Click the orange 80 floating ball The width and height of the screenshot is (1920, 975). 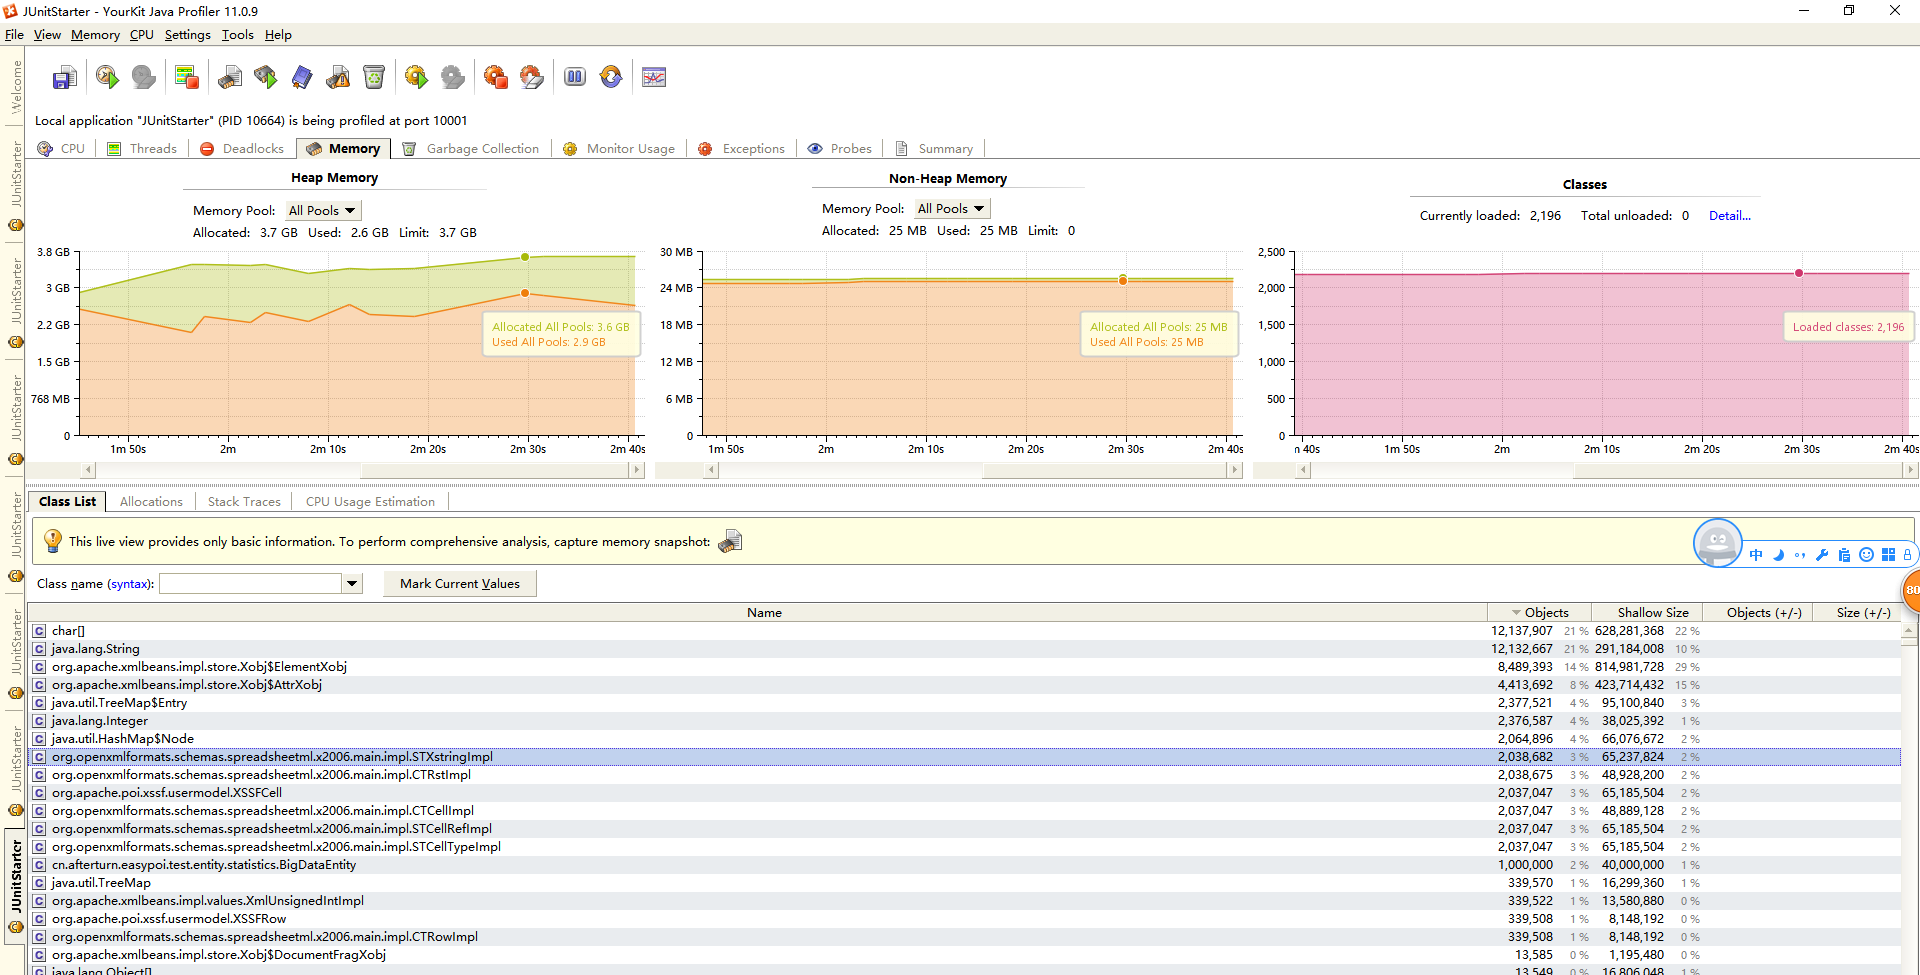click(1910, 590)
